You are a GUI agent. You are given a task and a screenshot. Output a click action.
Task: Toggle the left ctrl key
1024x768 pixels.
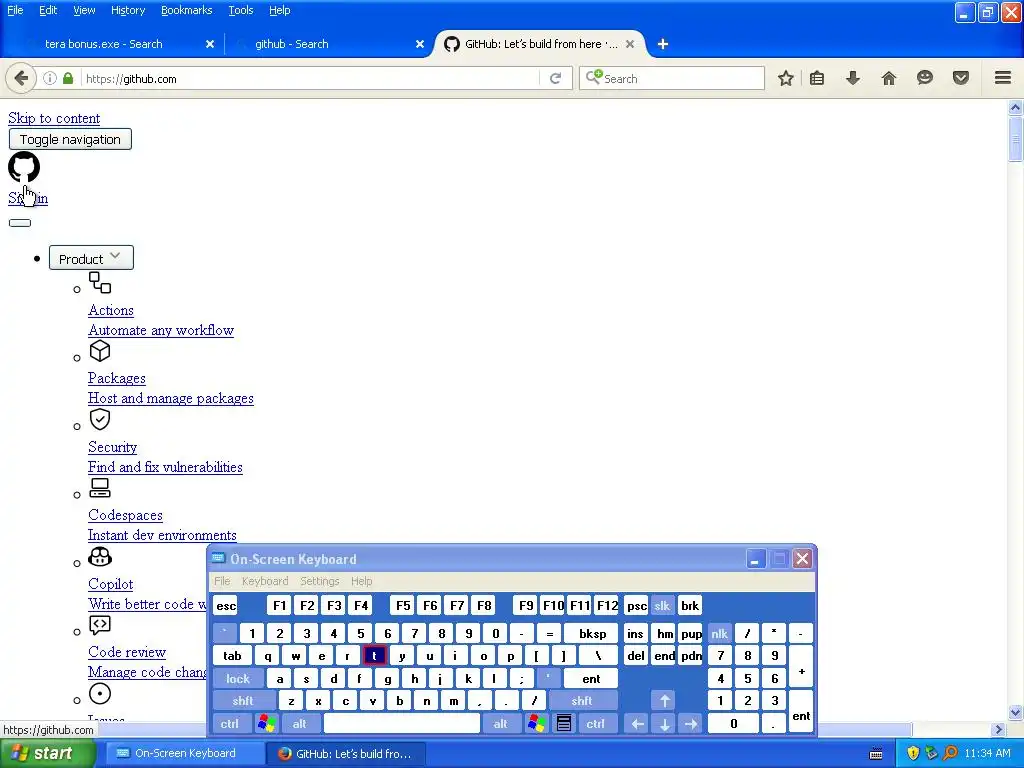(x=229, y=724)
